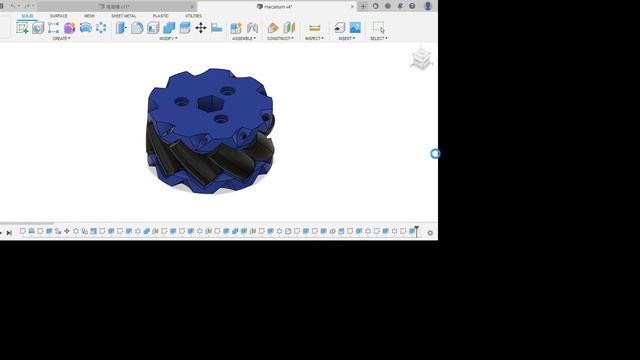
Task: Click the first timeline feature icon
Action: (22, 231)
